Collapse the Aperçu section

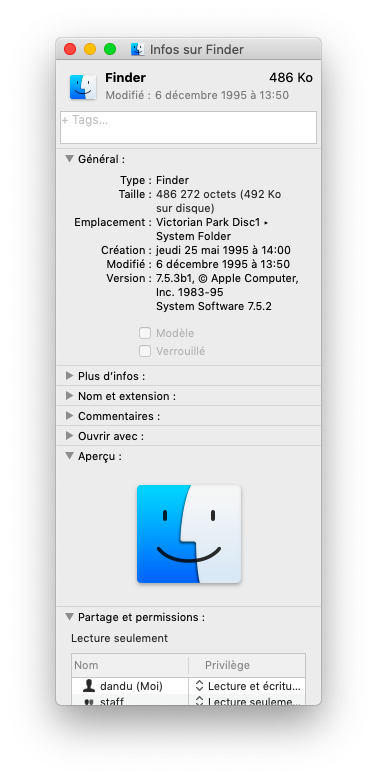(x=69, y=456)
